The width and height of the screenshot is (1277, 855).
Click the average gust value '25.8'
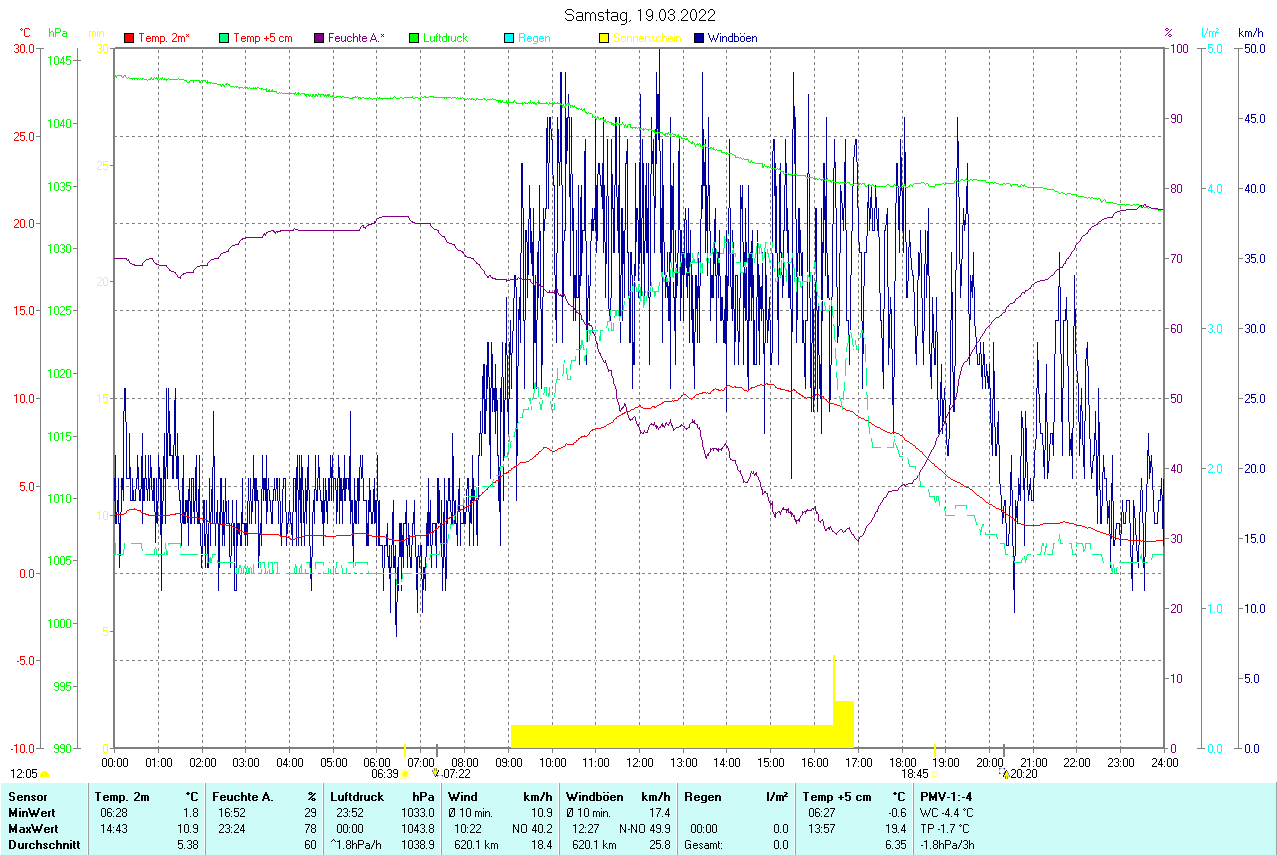[659, 845]
